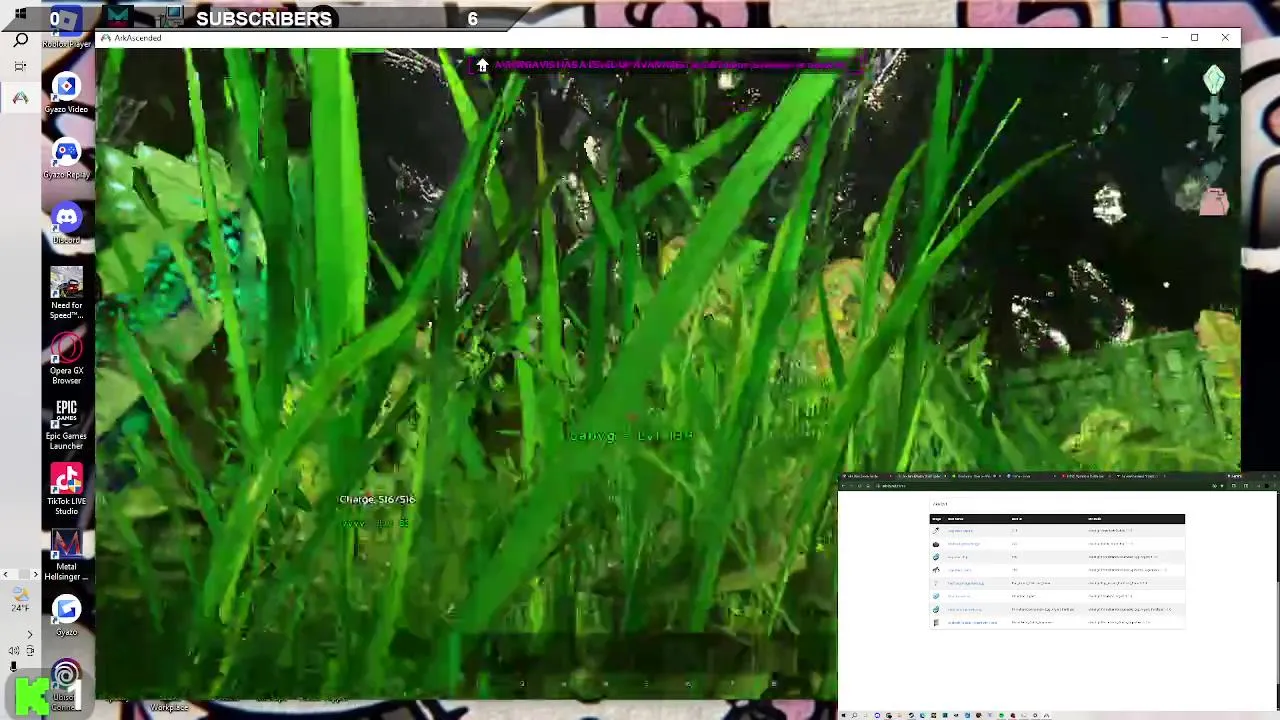The image size is (1280, 720).
Task: Open the Epic Games Launcher shortcut
Action: click(x=66, y=424)
